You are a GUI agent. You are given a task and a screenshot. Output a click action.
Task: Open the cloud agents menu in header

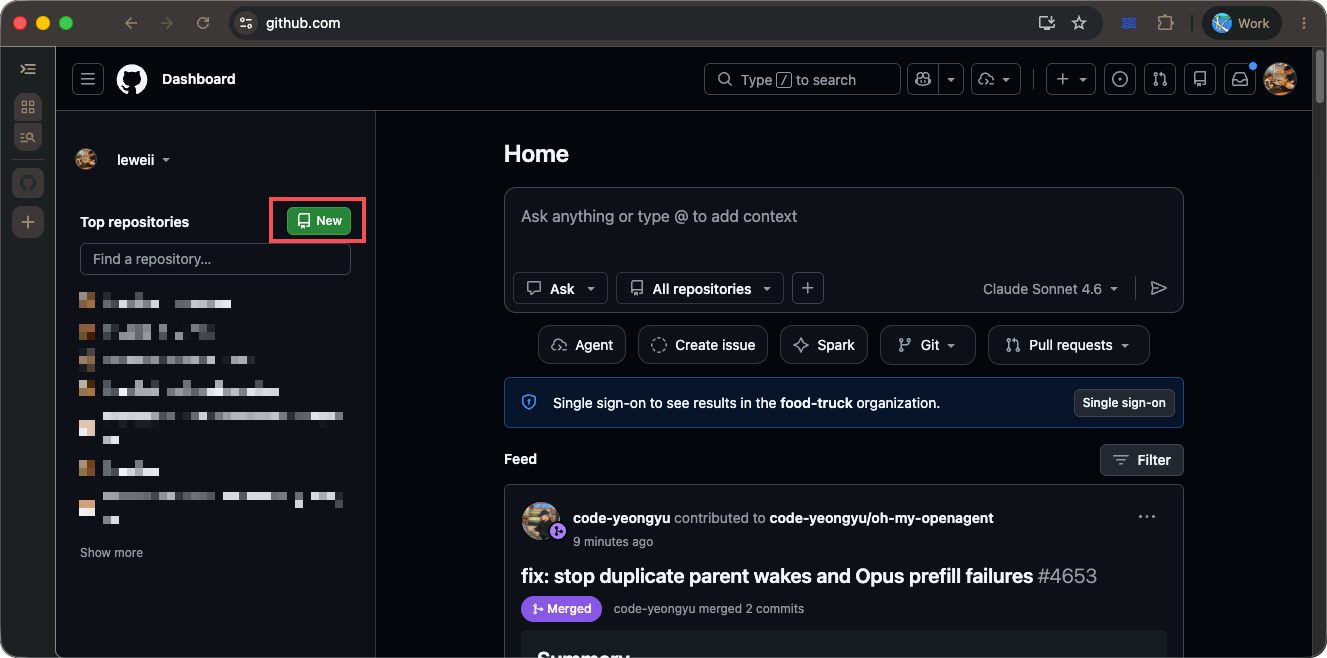[996, 79]
